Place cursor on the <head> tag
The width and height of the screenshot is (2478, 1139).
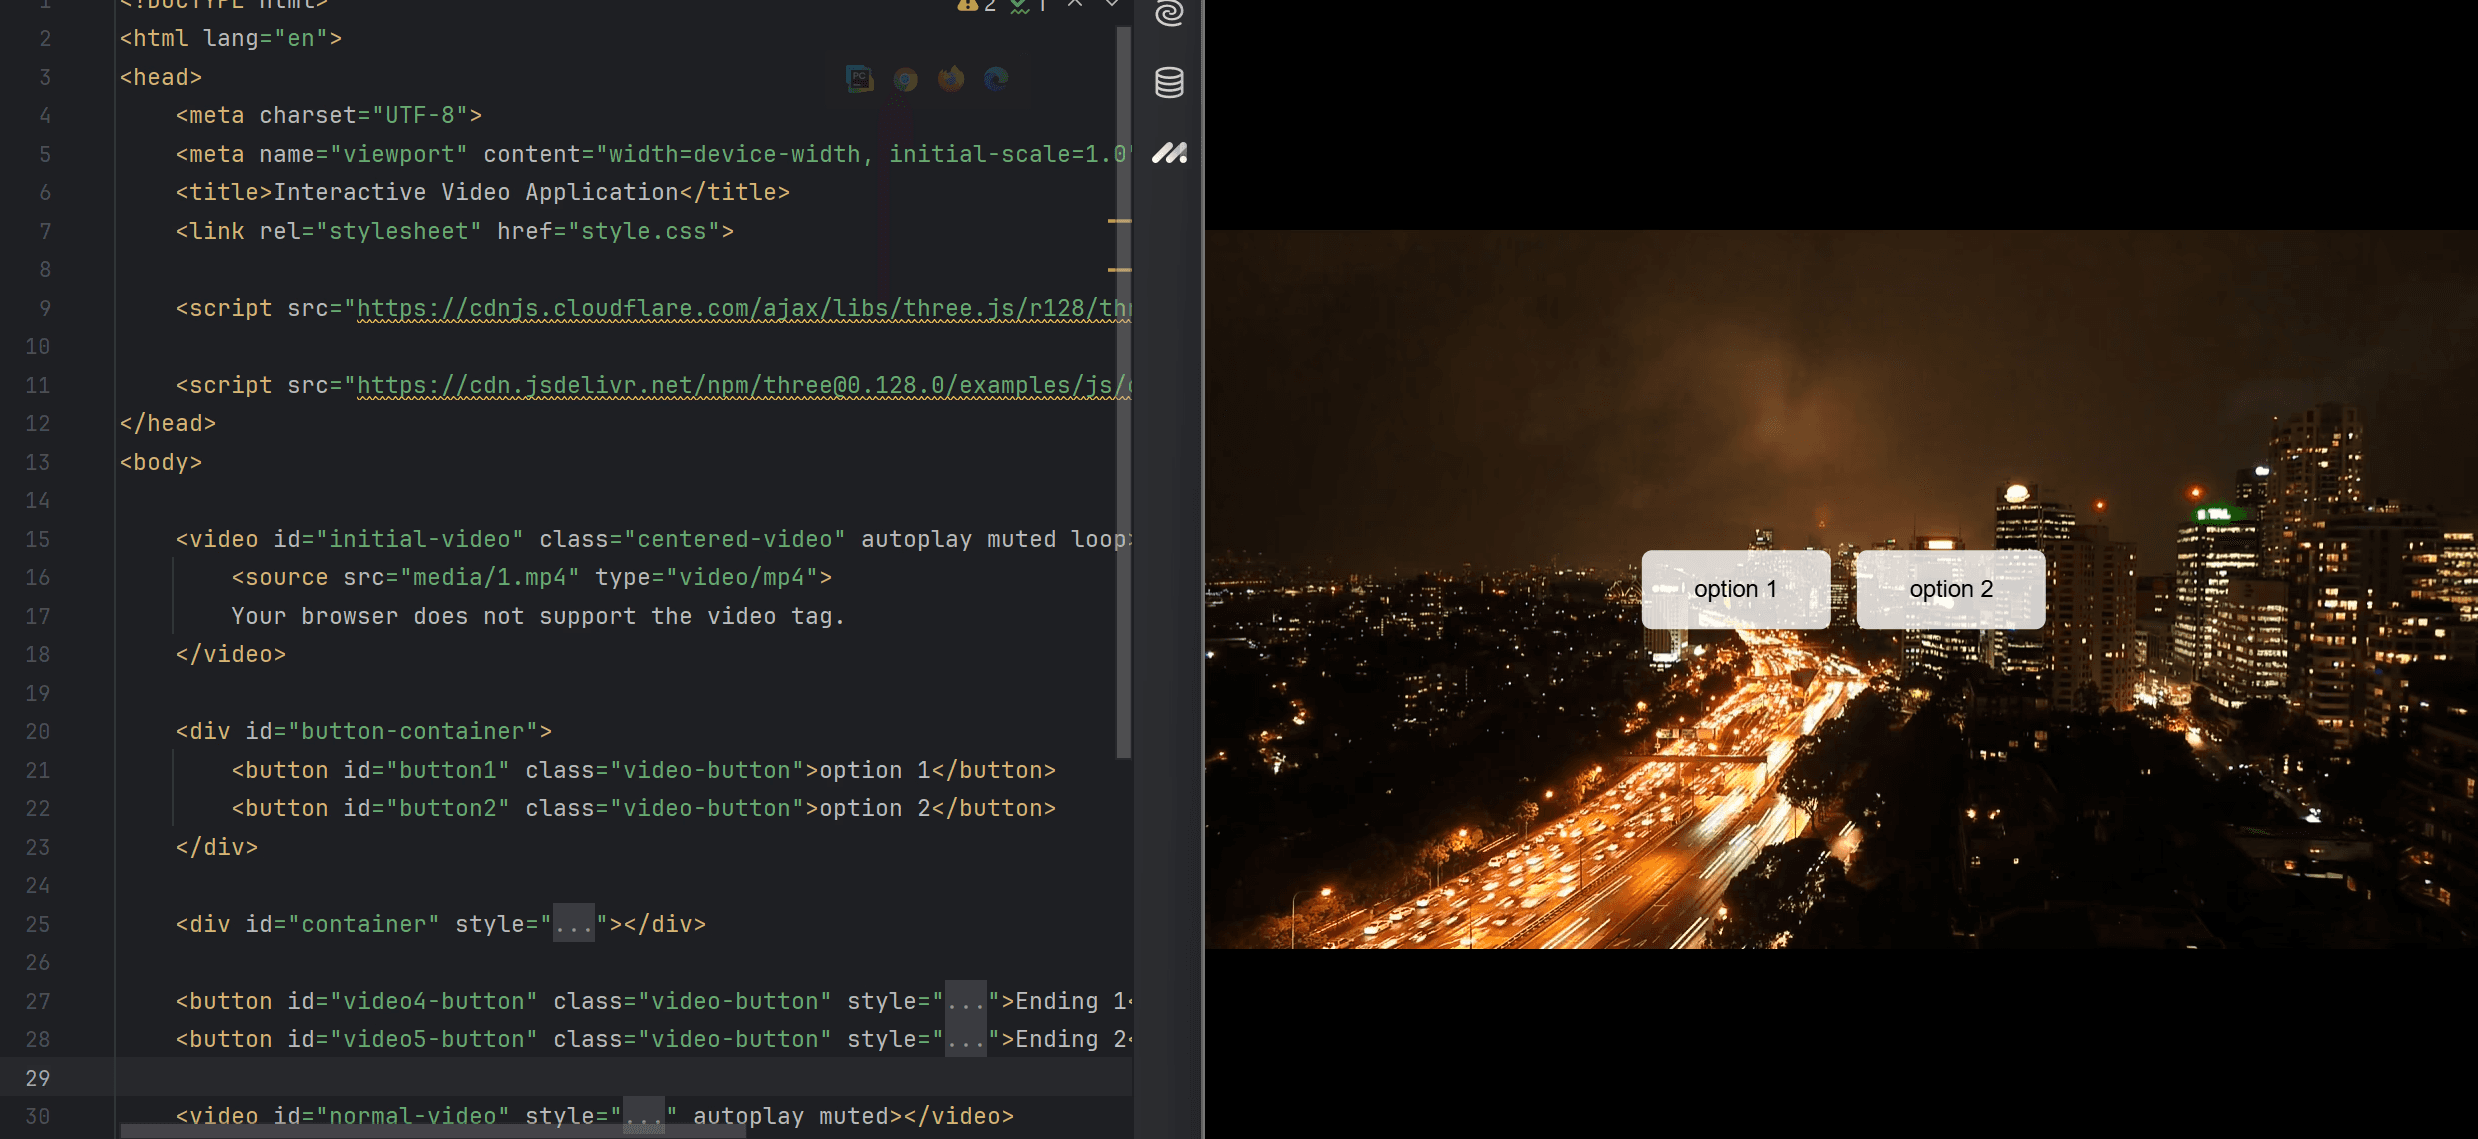(x=161, y=78)
